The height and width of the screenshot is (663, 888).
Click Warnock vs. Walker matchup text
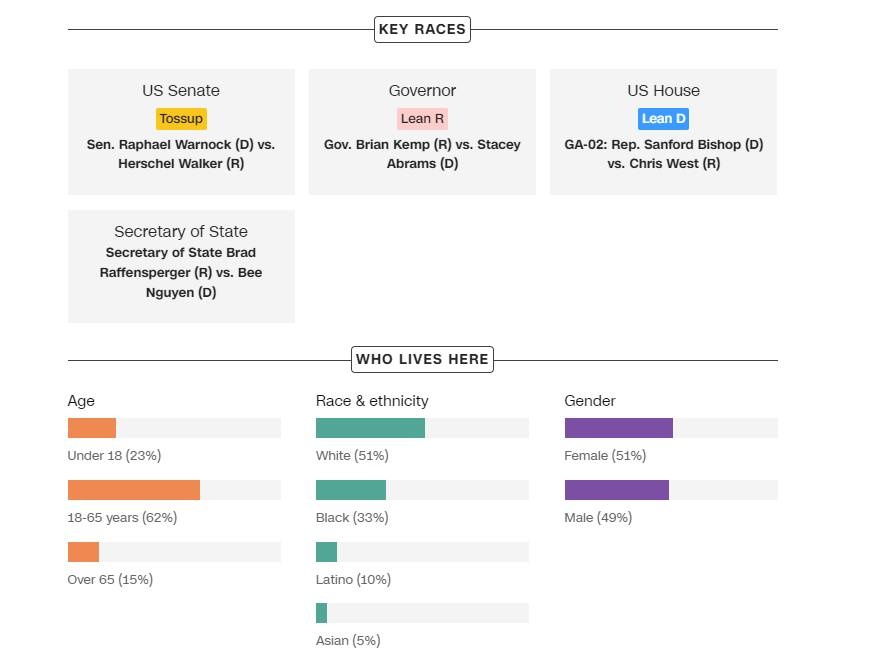point(181,154)
